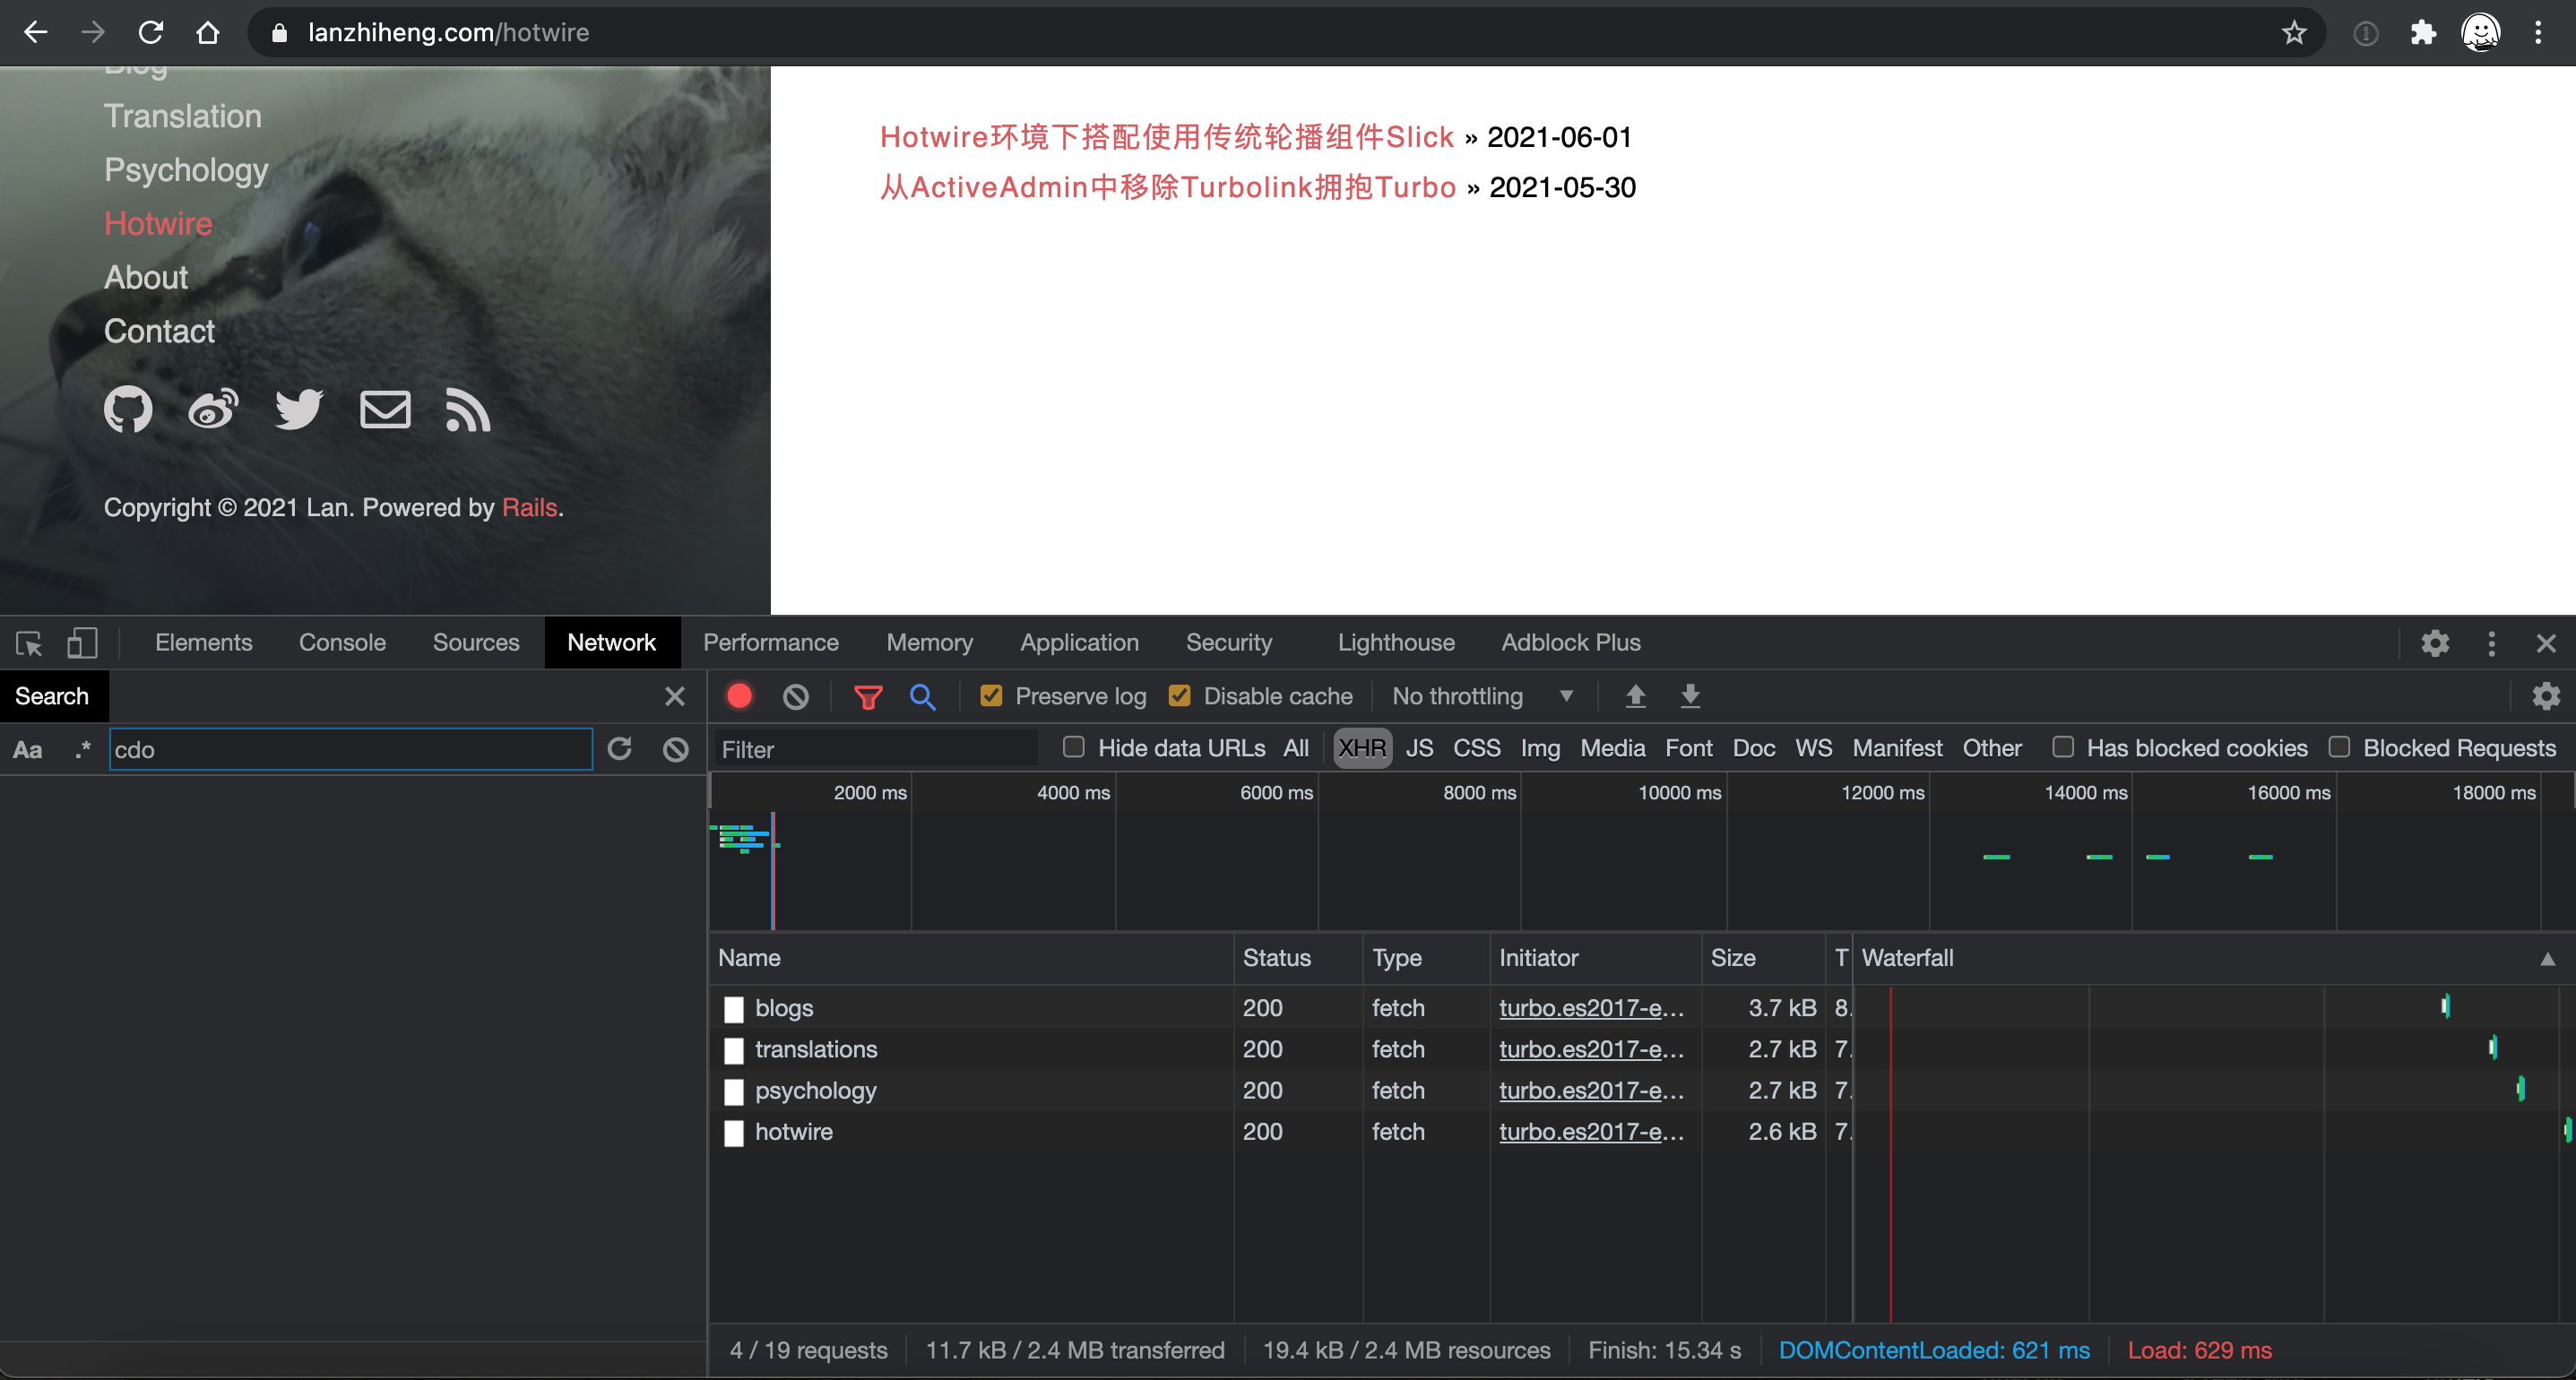Viewport: 2576px width, 1380px height.
Task: Open DevTools customize three-dot menu
Action: (2491, 643)
